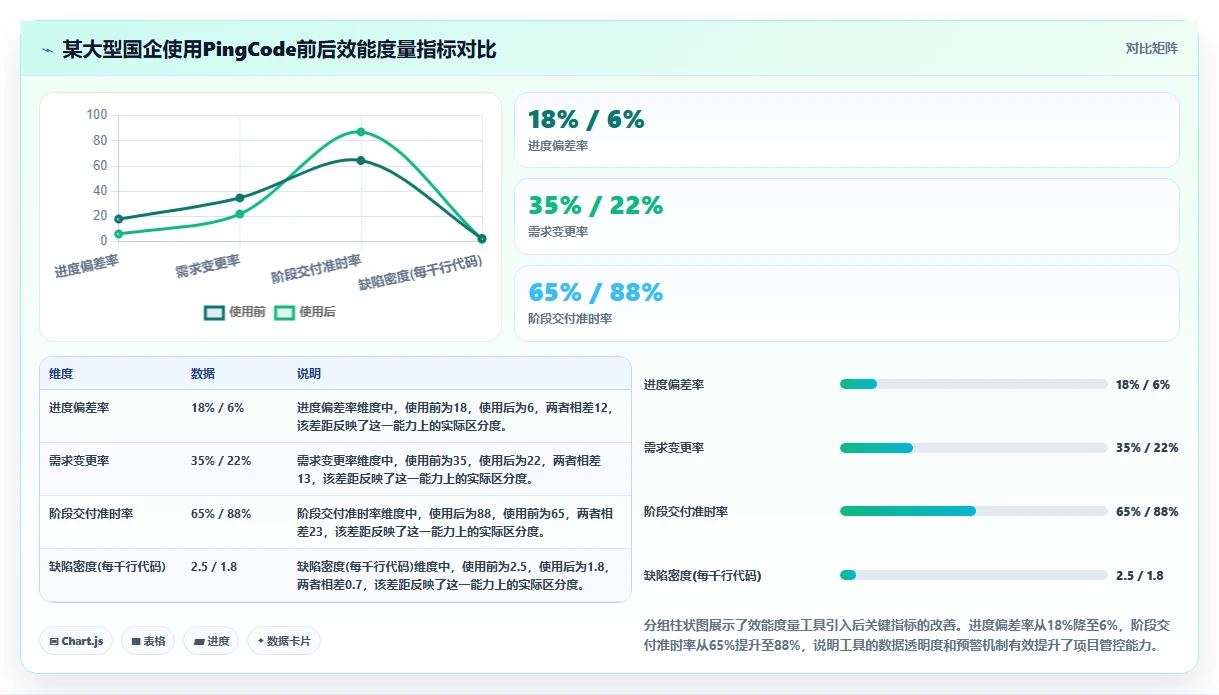Click the 数据卡片 tag button
This screenshot has height=695, width=1219.
tap(284, 641)
